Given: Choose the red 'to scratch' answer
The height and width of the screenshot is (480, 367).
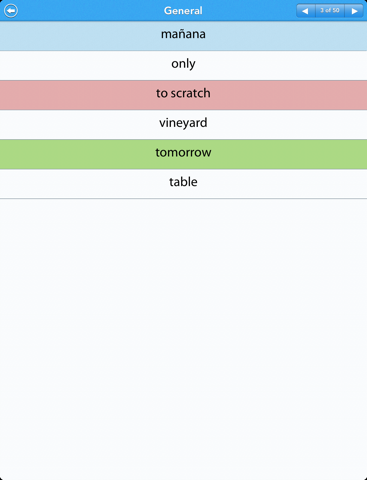Looking at the screenshot, I should (183, 95).
